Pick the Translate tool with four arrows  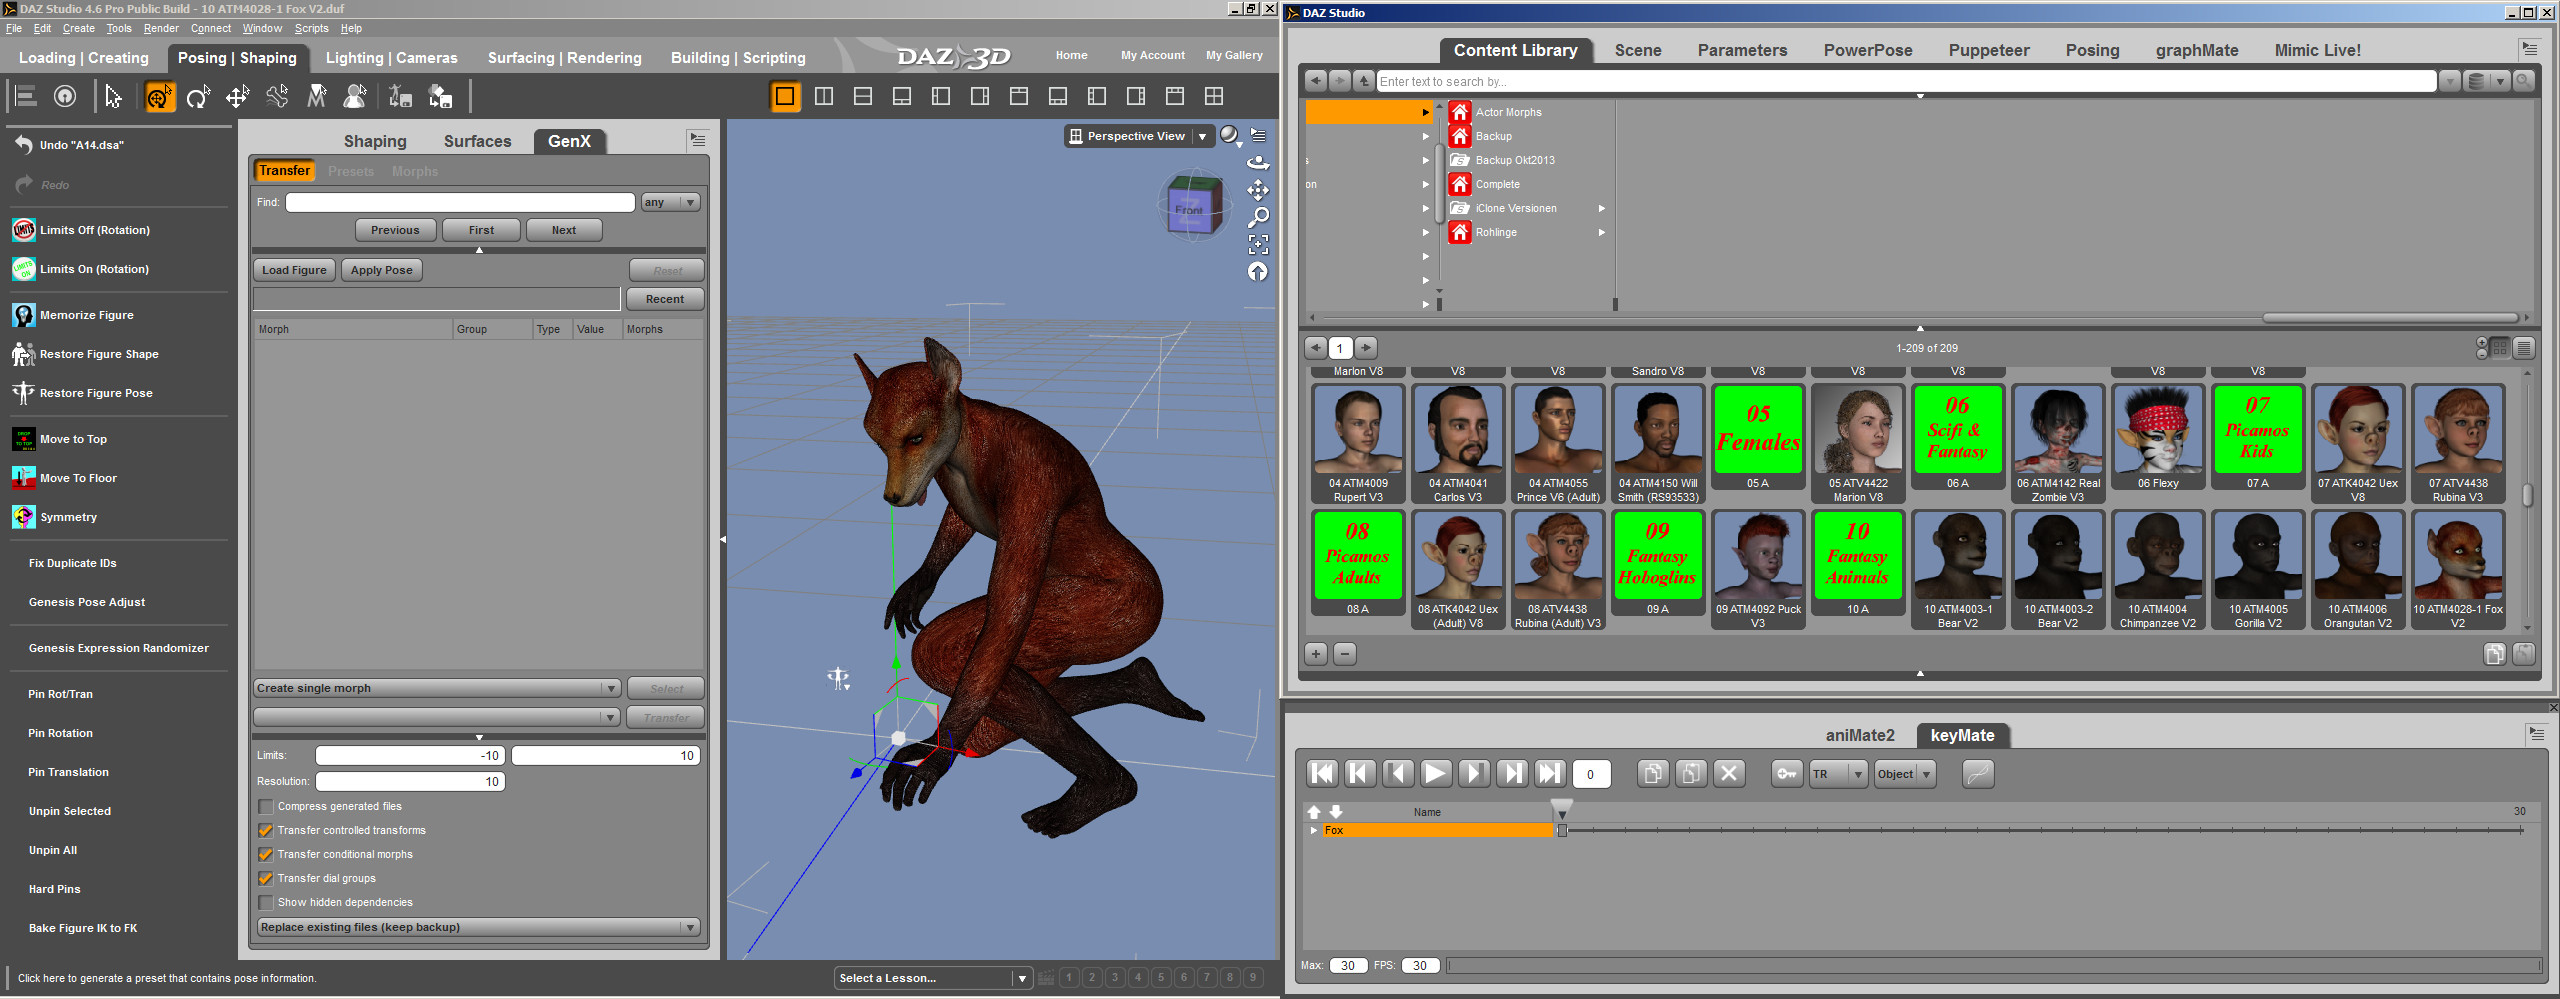pos(237,96)
